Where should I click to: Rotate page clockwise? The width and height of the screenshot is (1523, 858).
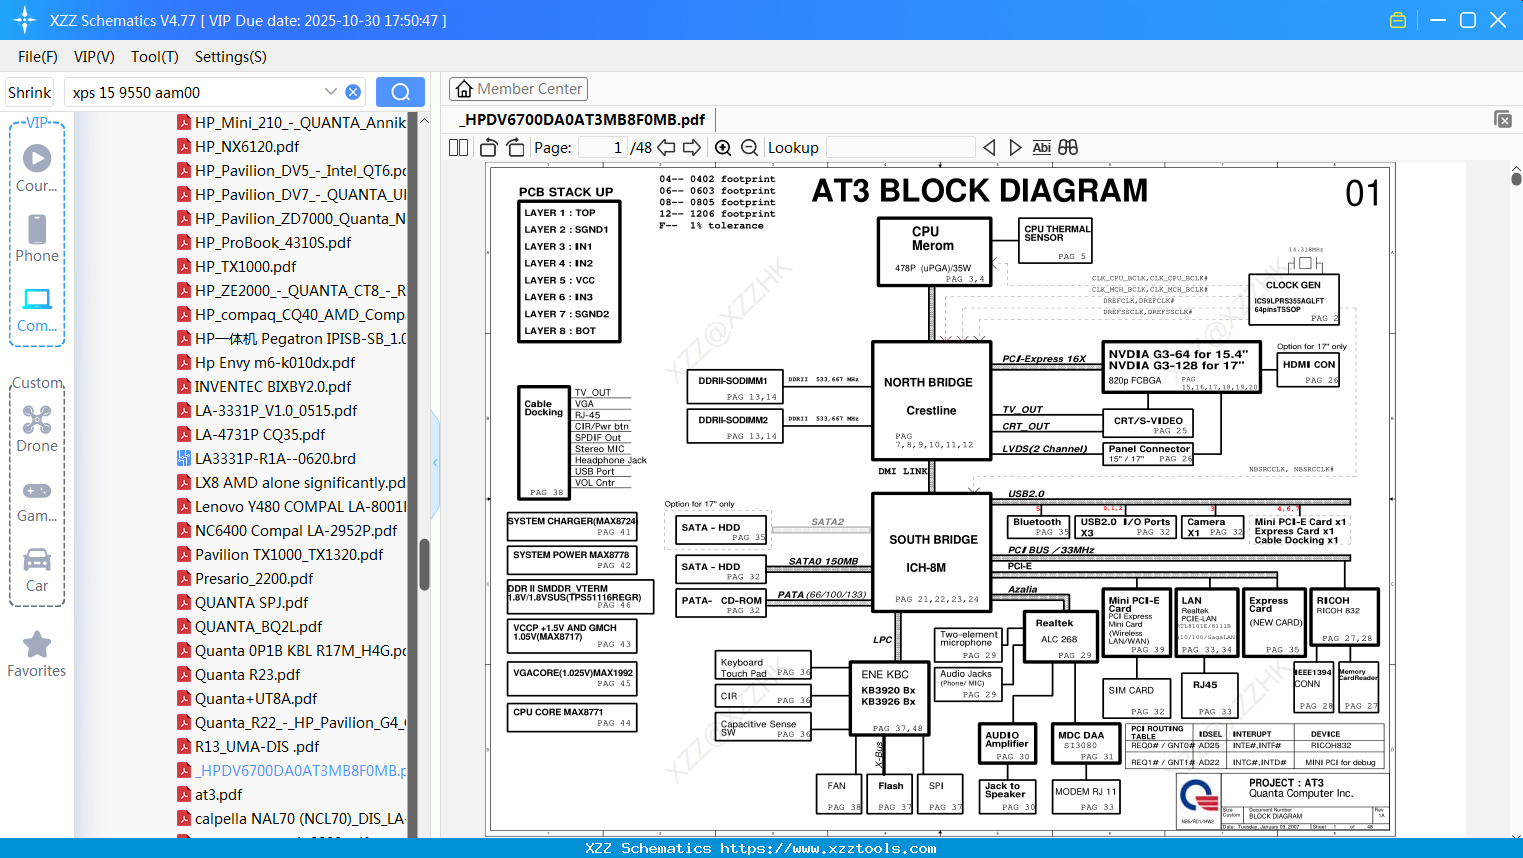pyautogui.click(x=515, y=147)
